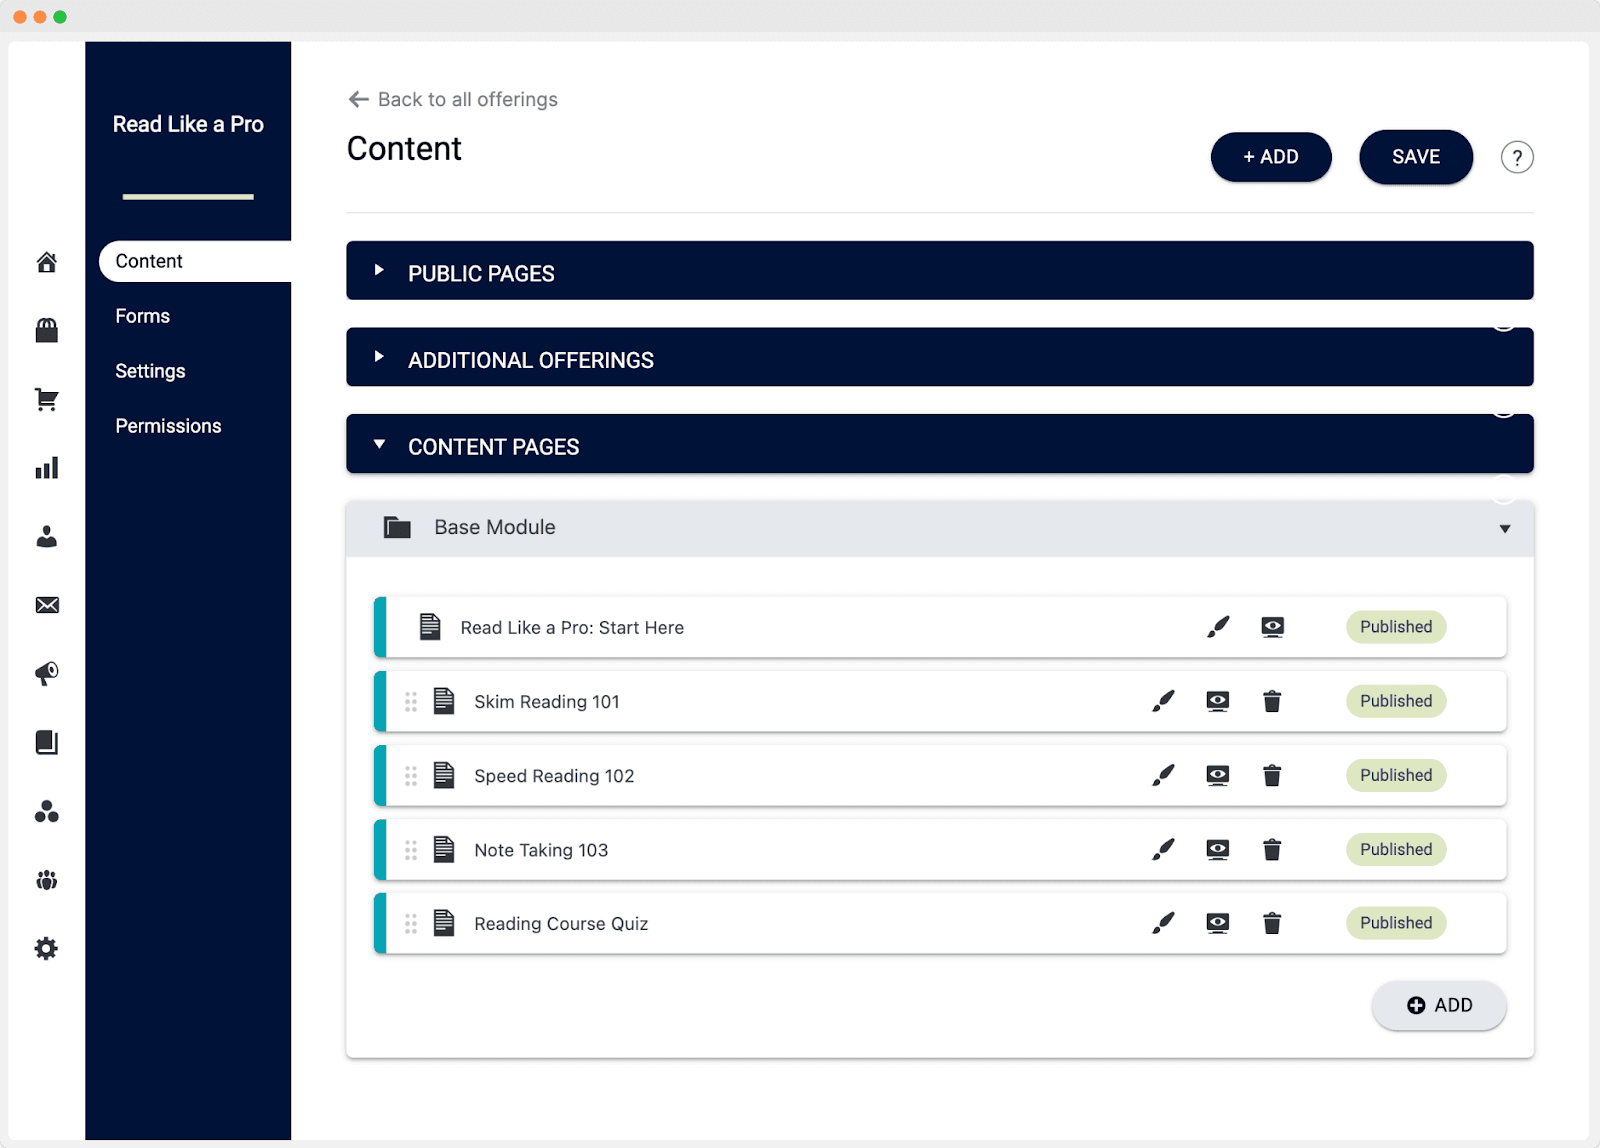The image size is (1600, 1148).
Task: Delete Note Taking 103 using the trash icon
Action: [x=1272, y=849]
